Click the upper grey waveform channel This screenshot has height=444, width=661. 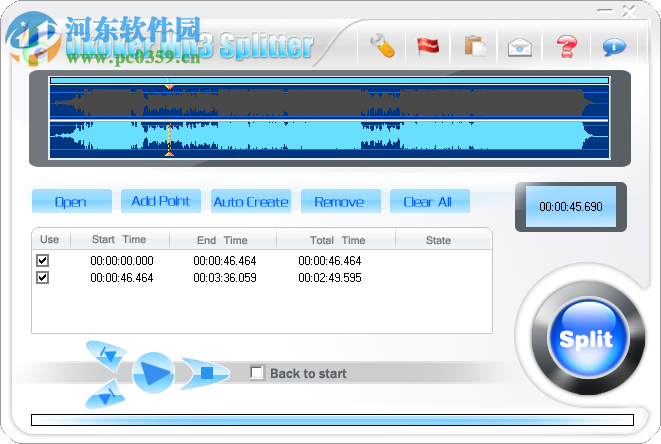(x=329, y=102)
